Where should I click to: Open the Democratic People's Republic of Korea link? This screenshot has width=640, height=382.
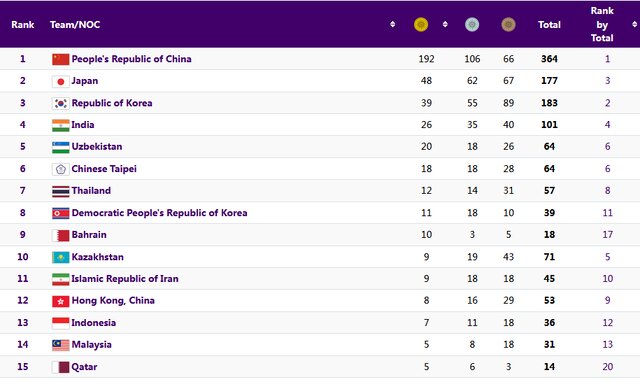(159, 213)
